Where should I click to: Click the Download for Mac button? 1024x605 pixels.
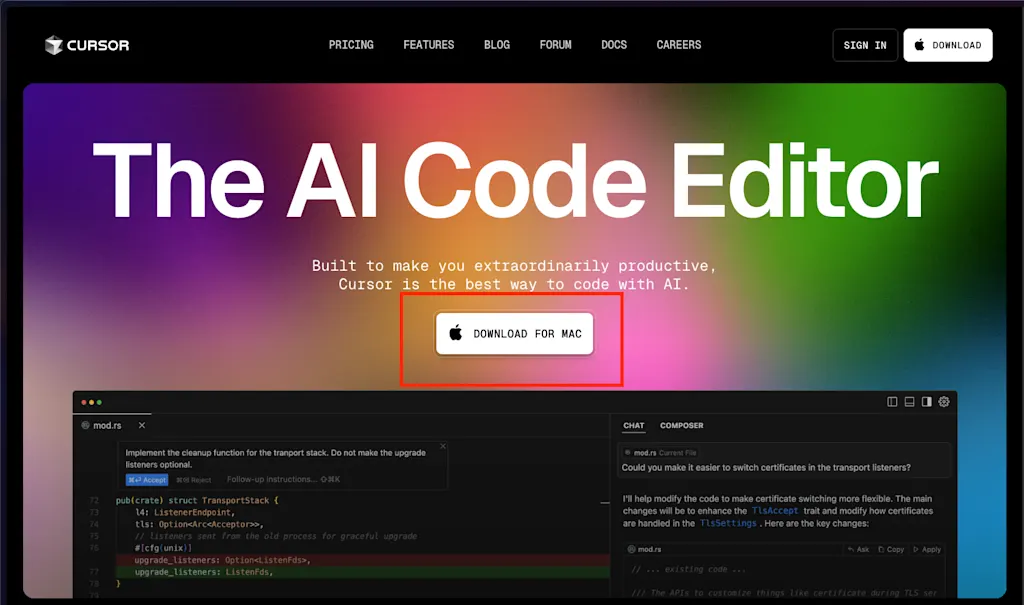[x=515, y=334]
